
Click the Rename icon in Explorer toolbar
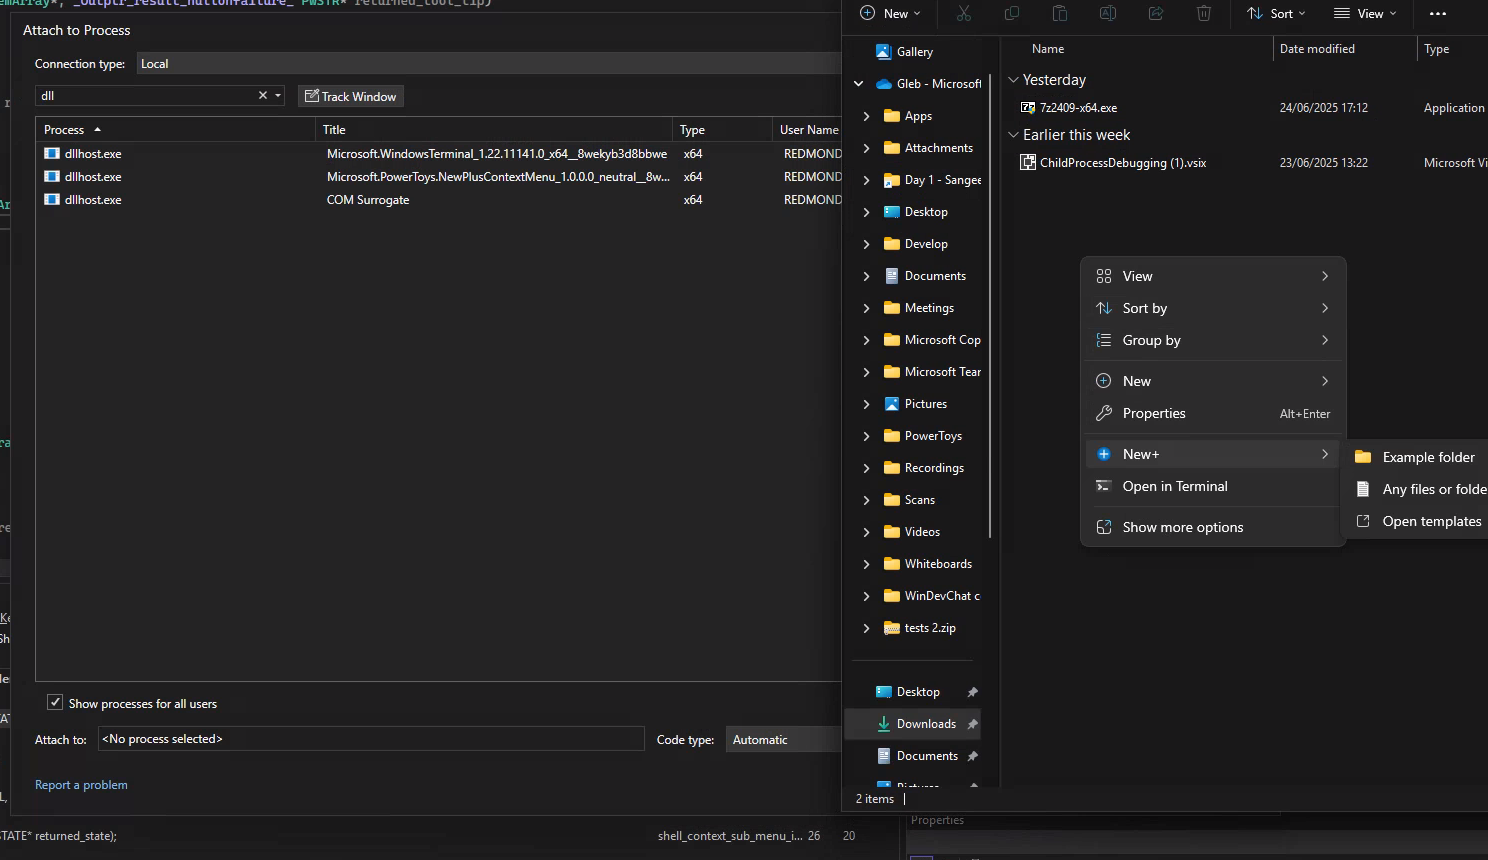point(1108,13)
